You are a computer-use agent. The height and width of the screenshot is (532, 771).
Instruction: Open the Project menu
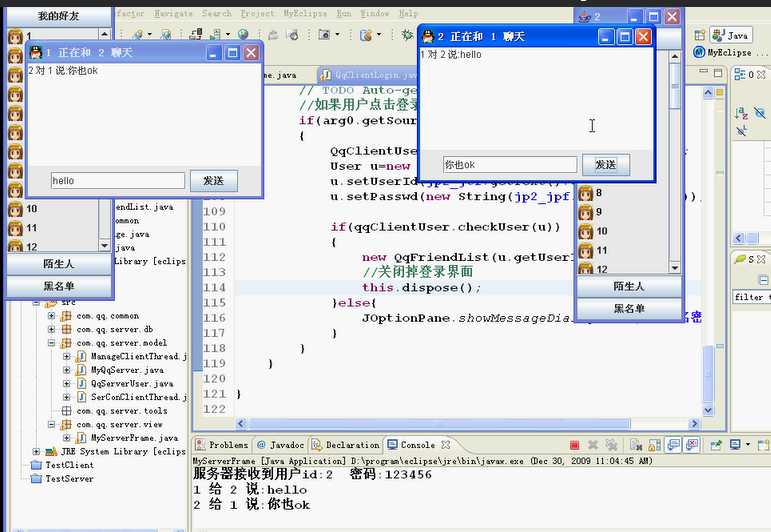[x=257, y=13]
